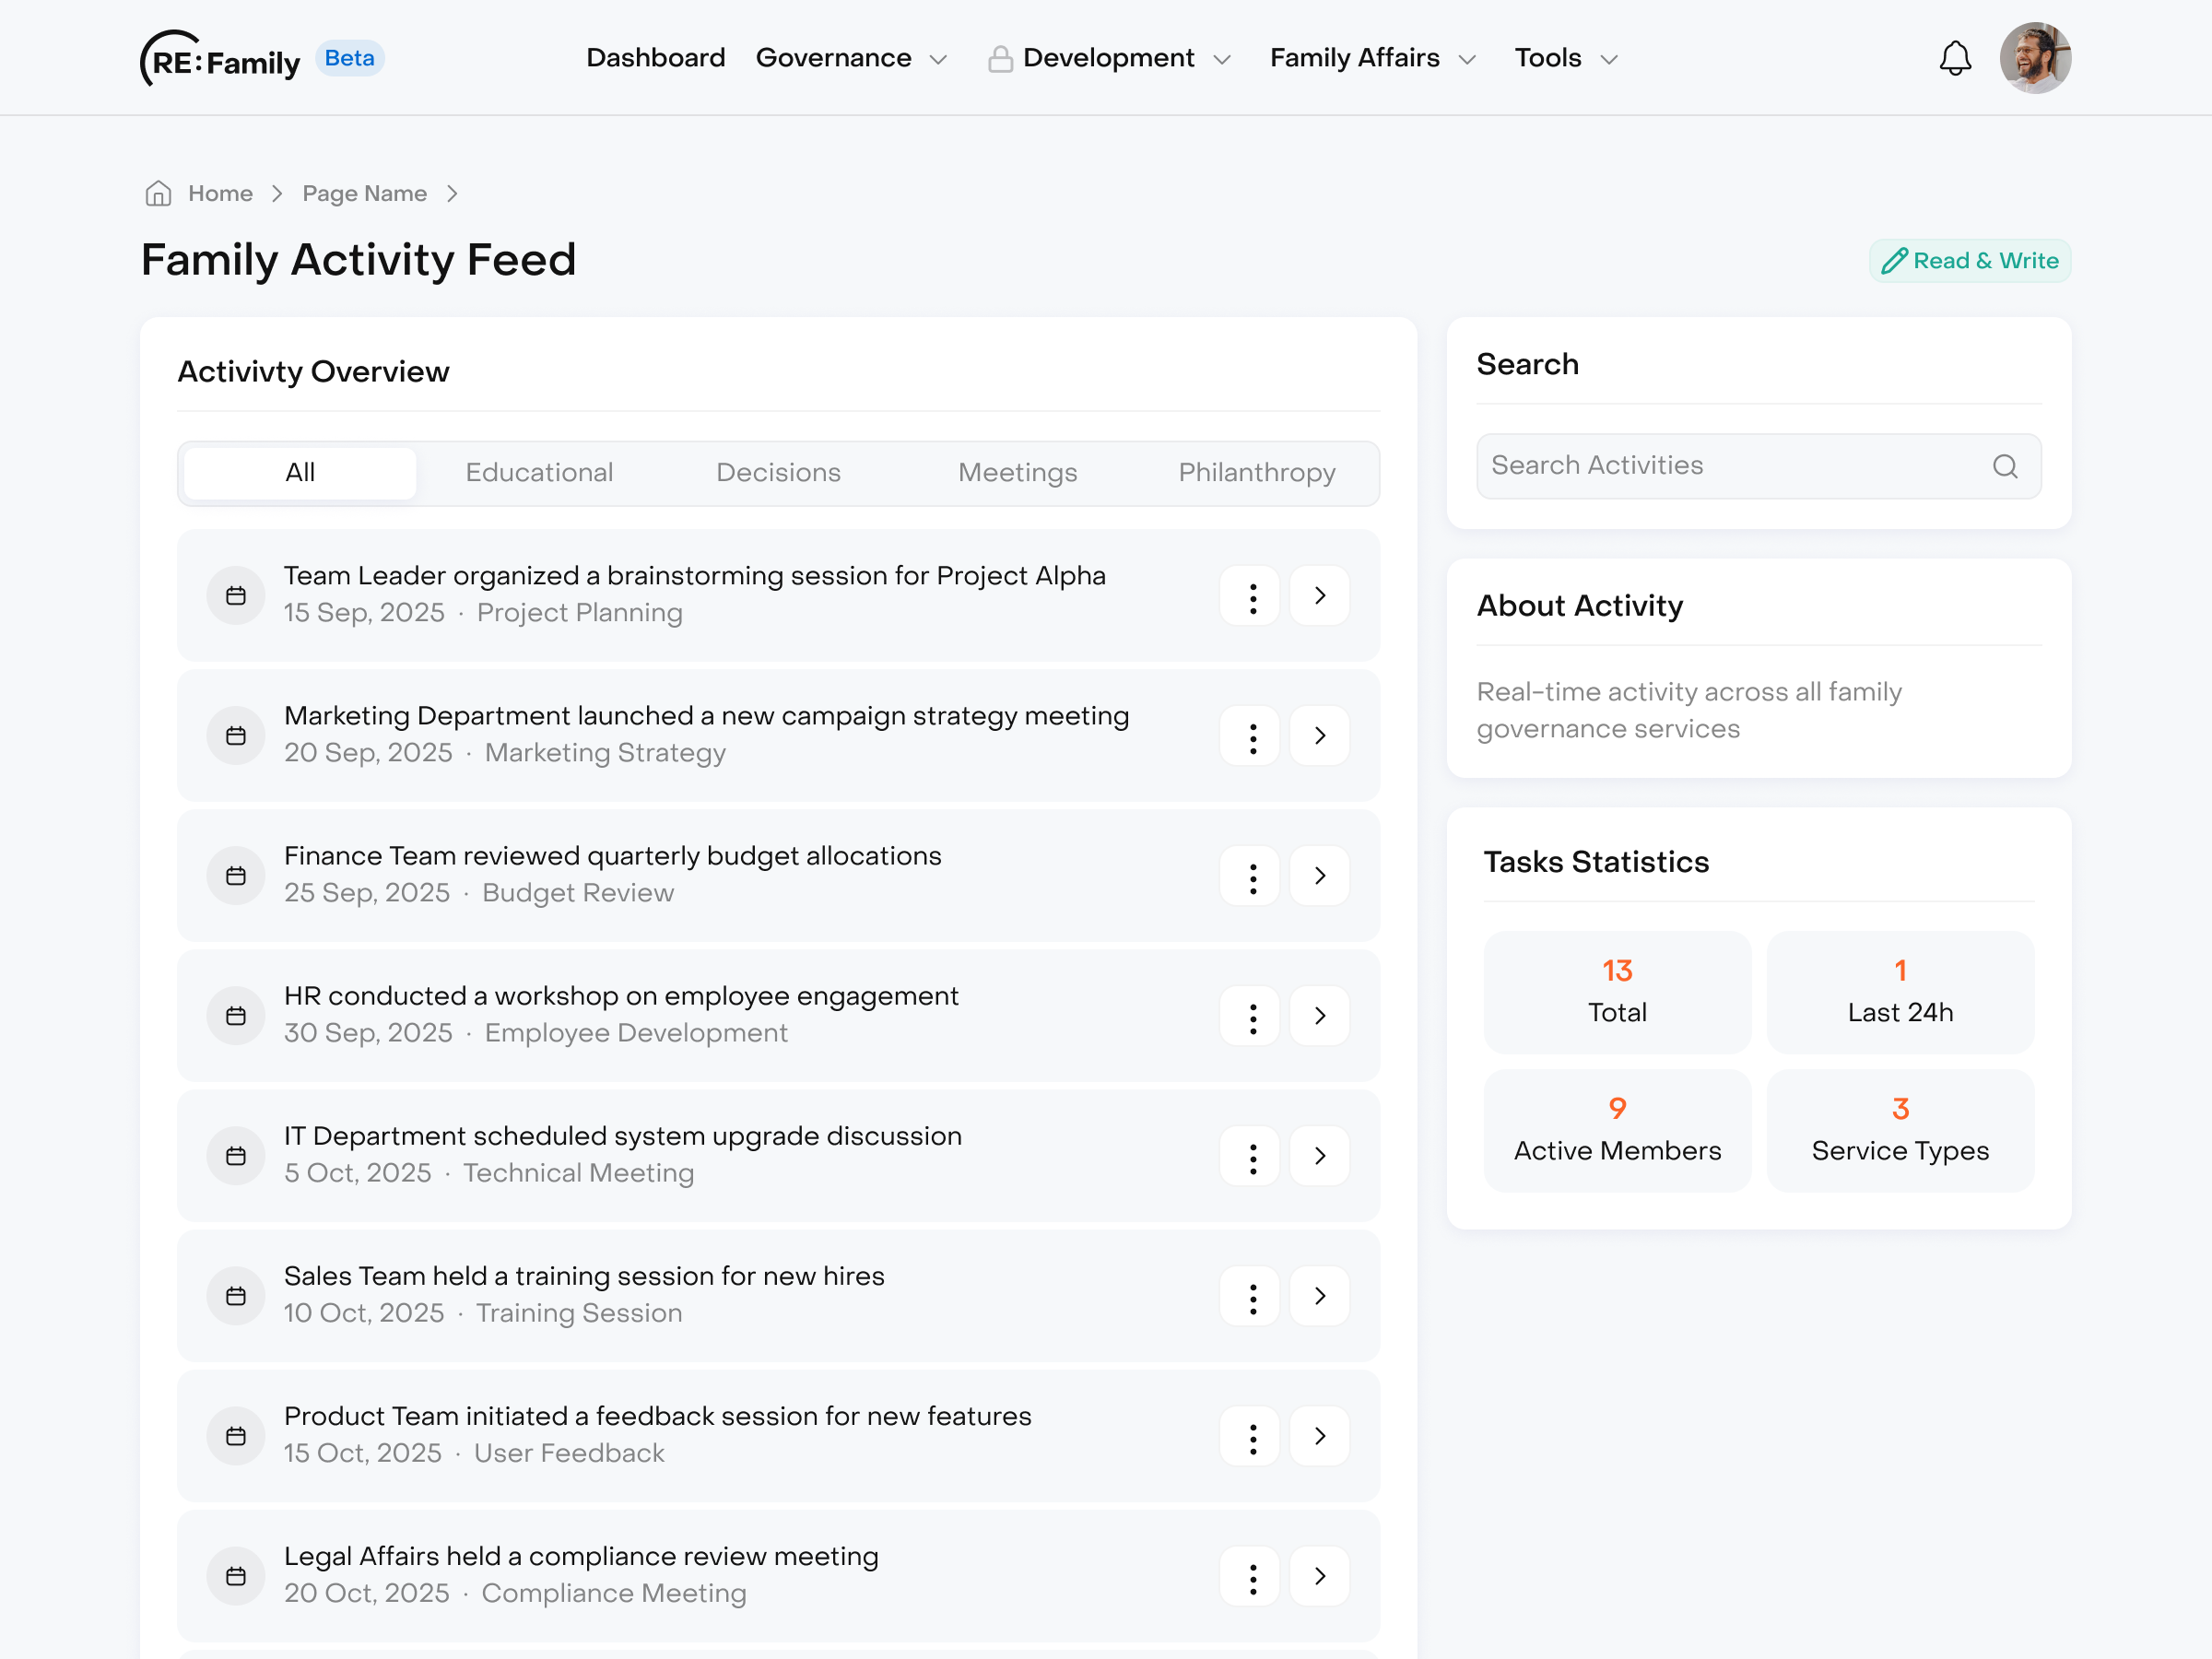Go to Dashboard in top navigation
Image resolution: width=2212 pixels, height=1659 pixels.
point(655,58)
